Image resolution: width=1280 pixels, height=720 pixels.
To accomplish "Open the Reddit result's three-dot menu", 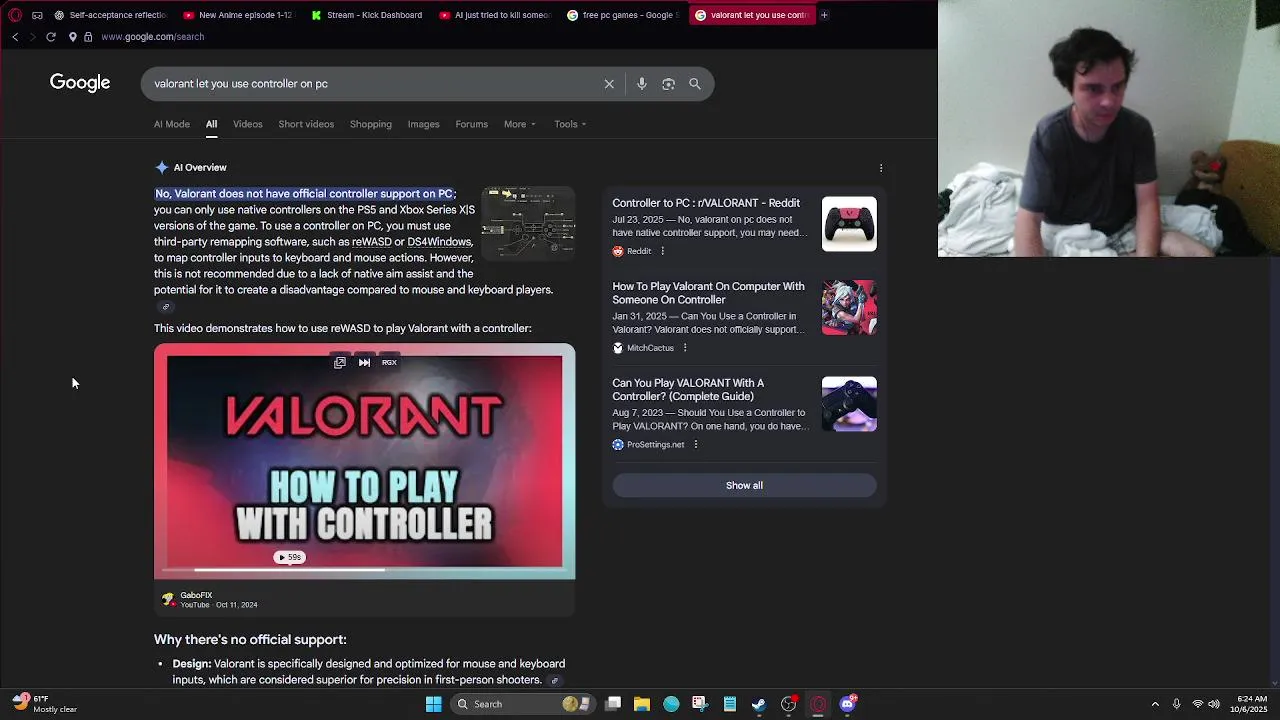I will [662, 251].
